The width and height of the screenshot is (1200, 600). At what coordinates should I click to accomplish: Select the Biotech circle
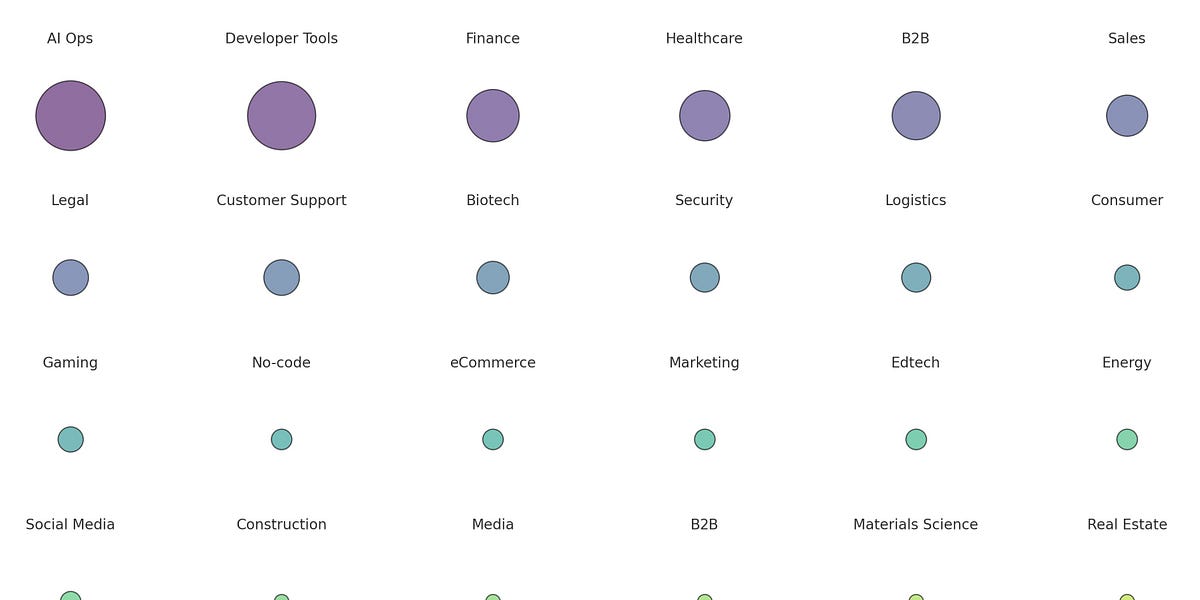pos(493,277)
